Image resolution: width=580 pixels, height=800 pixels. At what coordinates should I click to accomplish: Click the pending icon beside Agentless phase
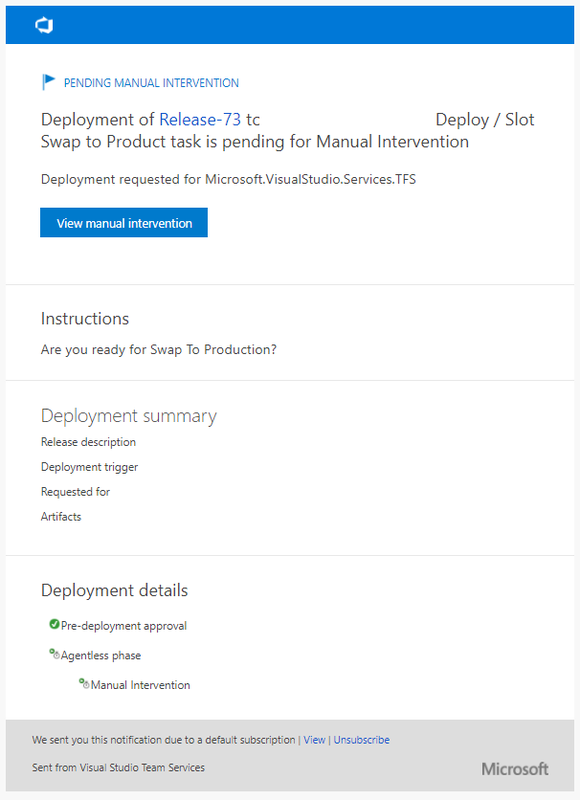click(x=54, y=654)
